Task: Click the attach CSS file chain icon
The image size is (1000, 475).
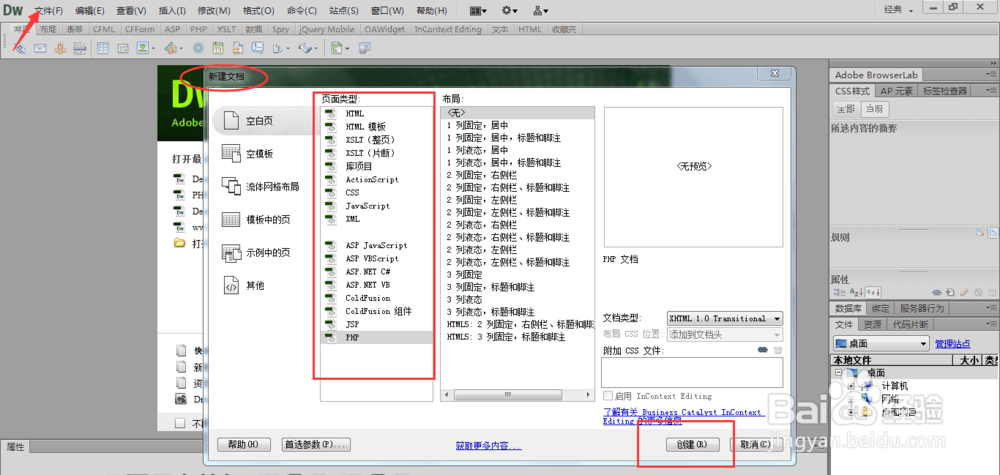Action: 762,350
